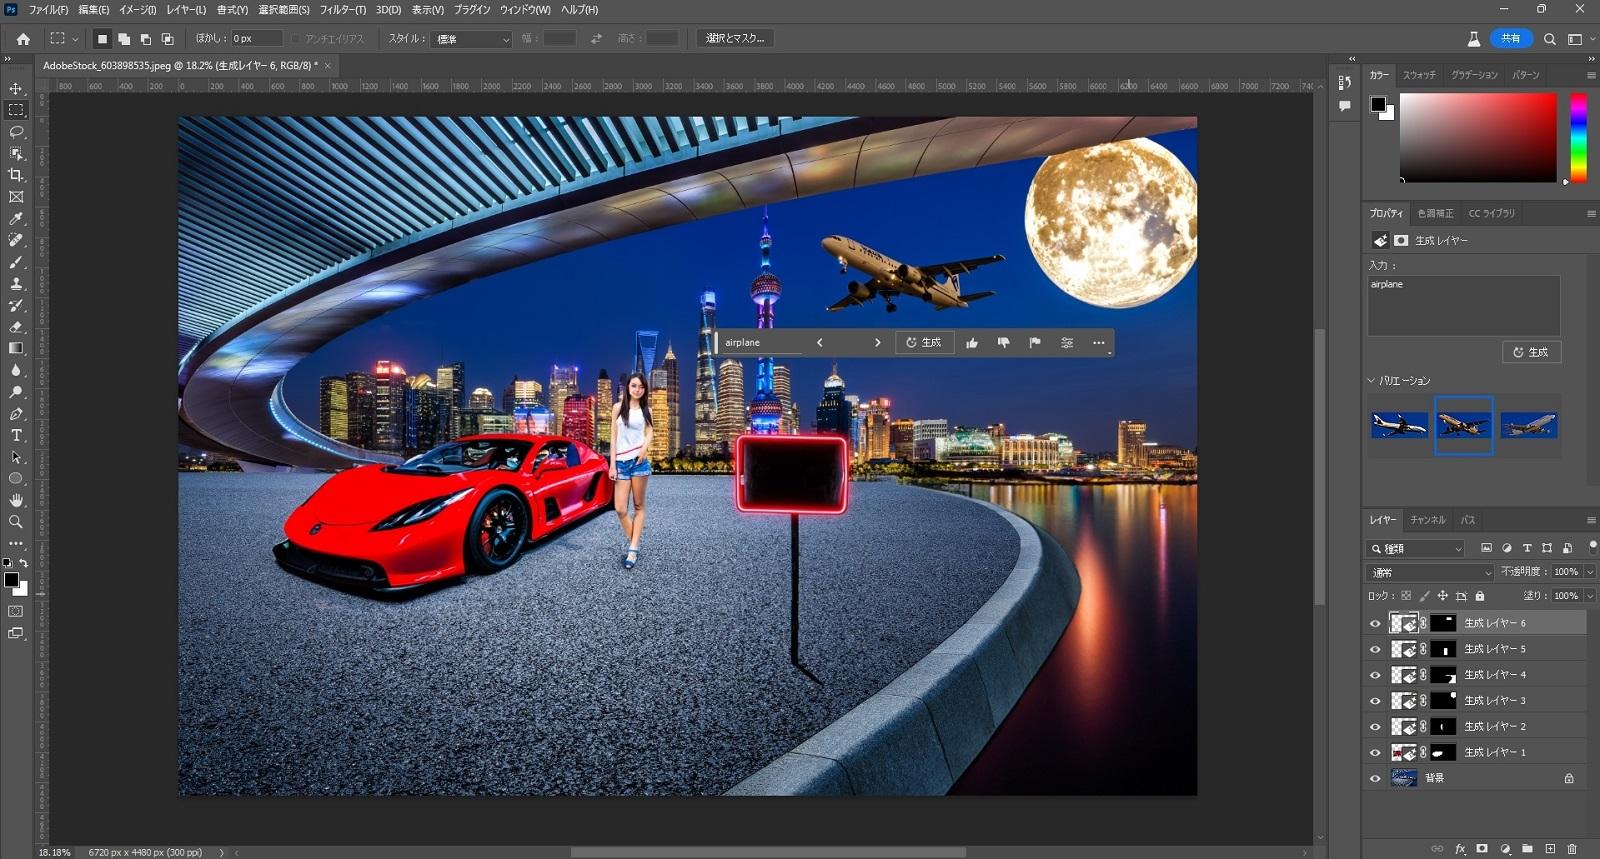
Task: Open the フィルター menu
Action: point(342,9)
